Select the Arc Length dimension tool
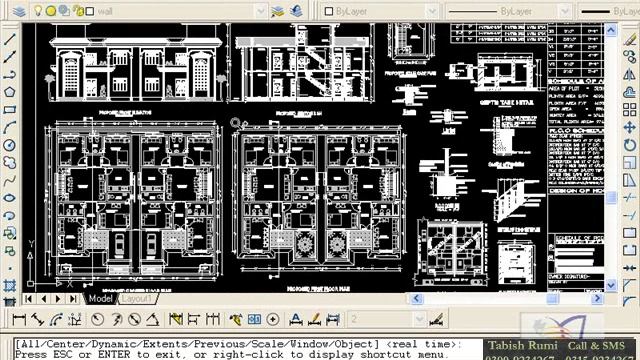 coord(56,319)
